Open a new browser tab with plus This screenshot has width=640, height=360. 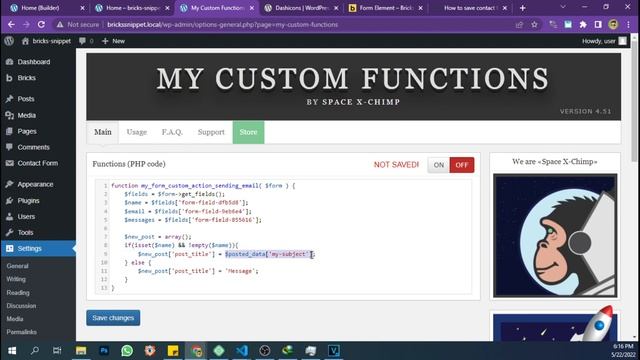[522, 8]
